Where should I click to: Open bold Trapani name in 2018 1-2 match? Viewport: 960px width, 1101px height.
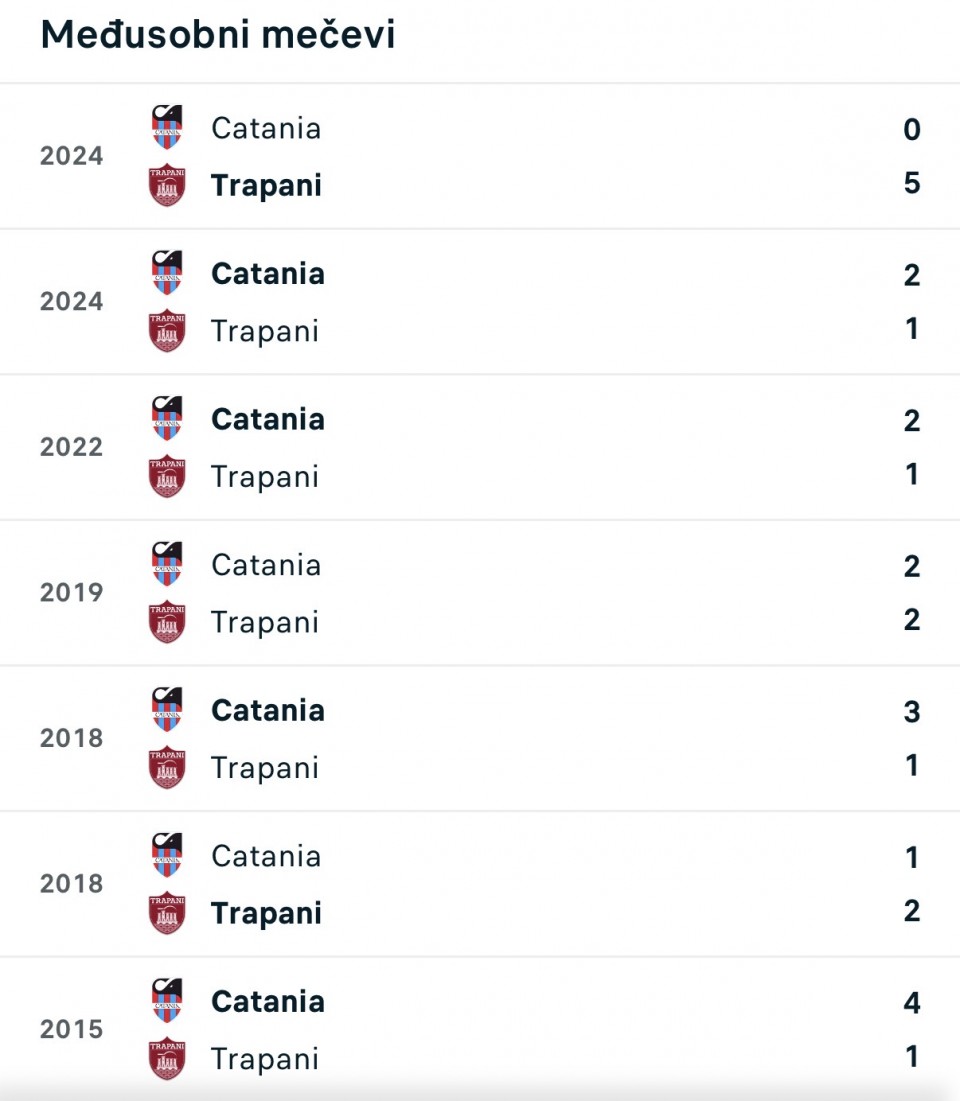coord(266,913)
